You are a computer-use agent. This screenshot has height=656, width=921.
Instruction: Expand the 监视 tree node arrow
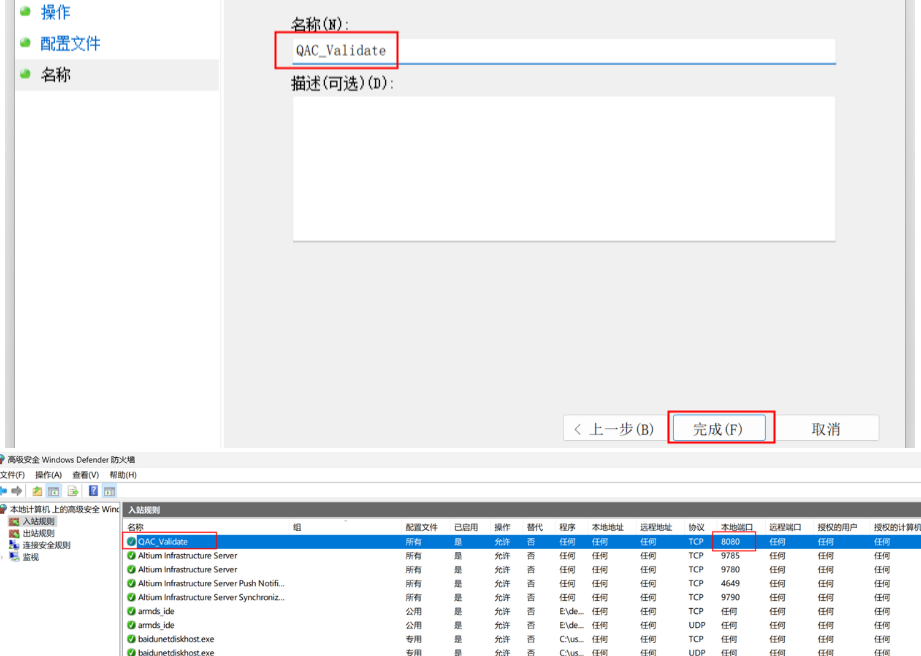tap(3, 557)
